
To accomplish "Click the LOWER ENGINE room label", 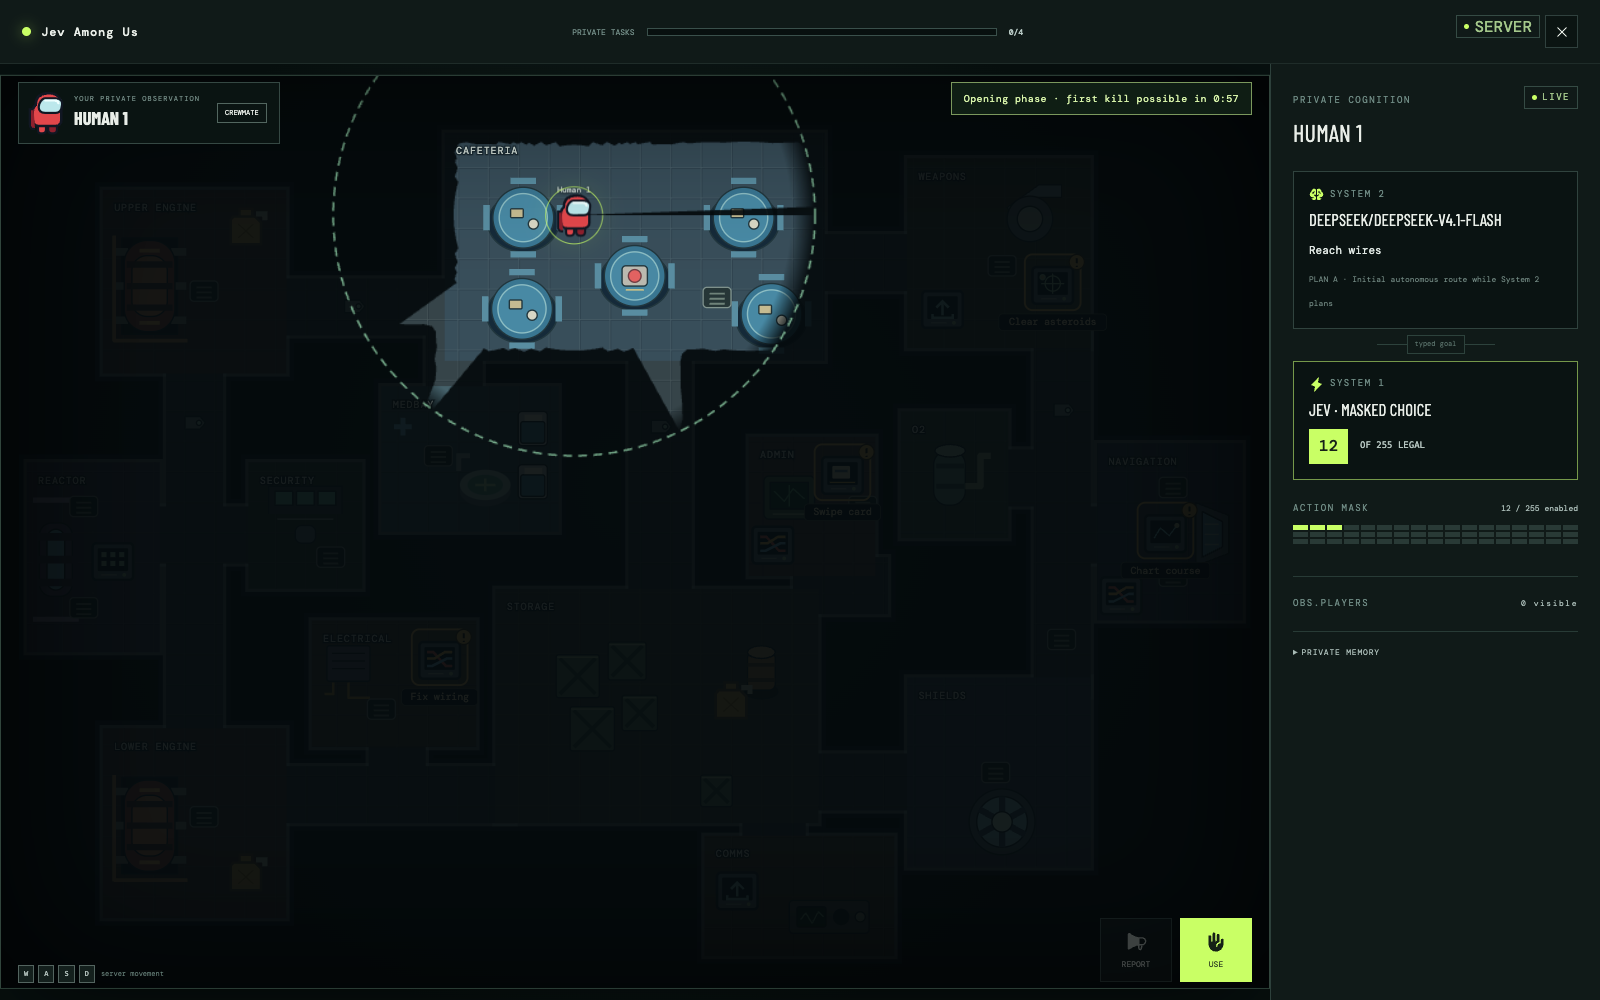I will pos(155,747).
